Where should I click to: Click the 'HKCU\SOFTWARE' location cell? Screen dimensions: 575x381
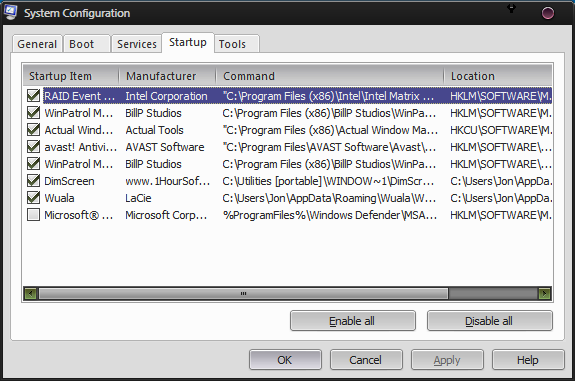501,130
